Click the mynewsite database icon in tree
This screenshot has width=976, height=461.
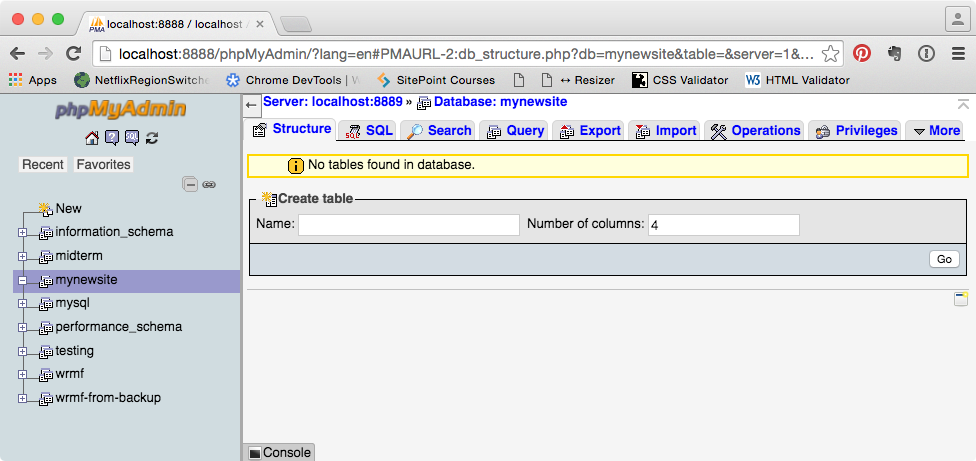click(46, 281)
